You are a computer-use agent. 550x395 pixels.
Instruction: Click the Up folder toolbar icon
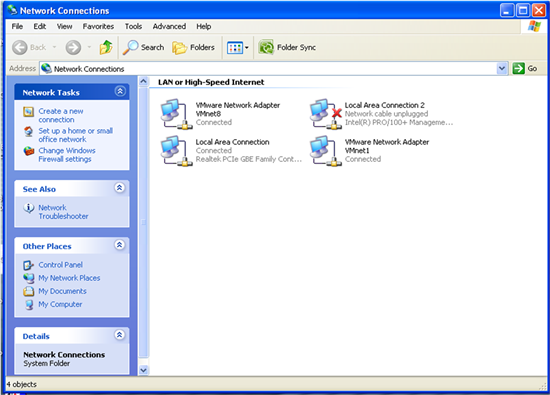[106, 47]
